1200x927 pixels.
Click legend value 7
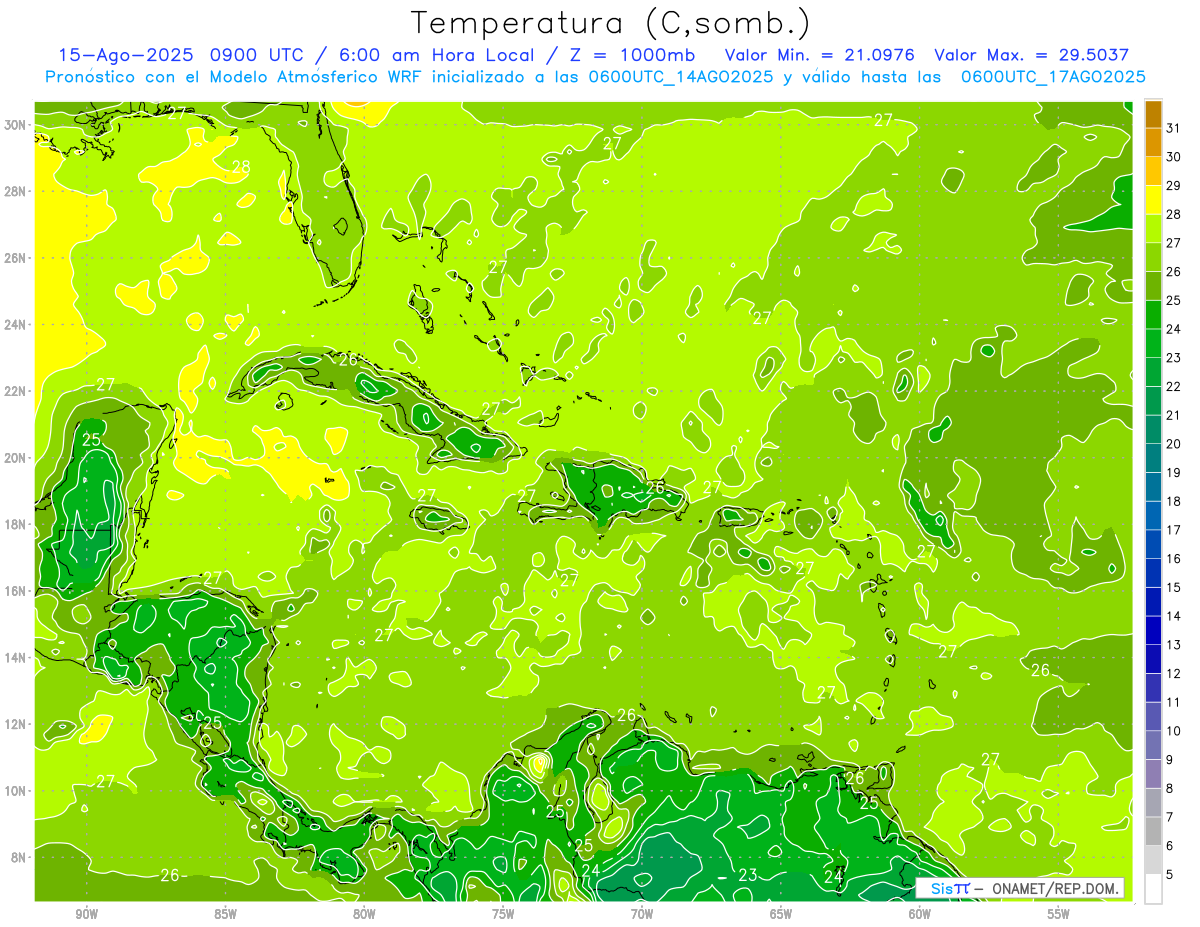1170,817
